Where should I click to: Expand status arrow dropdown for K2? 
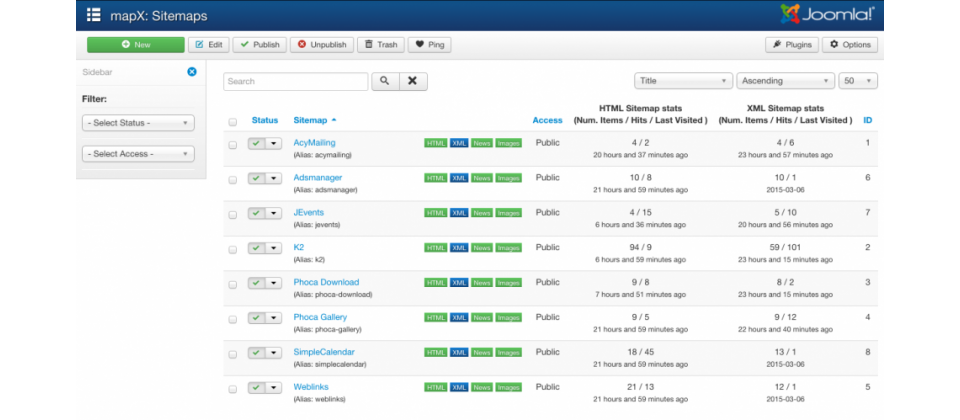(x=273, y=248)
